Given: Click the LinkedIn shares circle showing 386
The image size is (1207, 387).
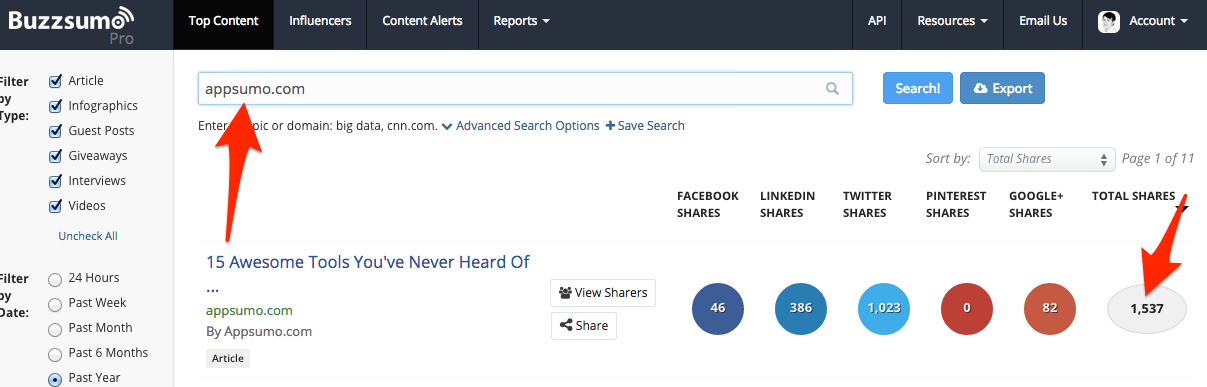Looking at the screenshot, I should tap(801, 308).
